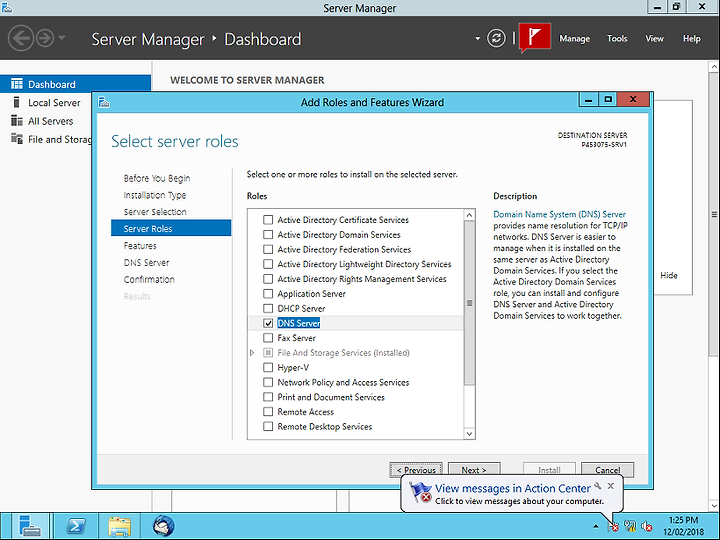Open the dropdown arrow left of refresh icon
This screenshot has width=720, height=540.
click(x=478, y=39)
